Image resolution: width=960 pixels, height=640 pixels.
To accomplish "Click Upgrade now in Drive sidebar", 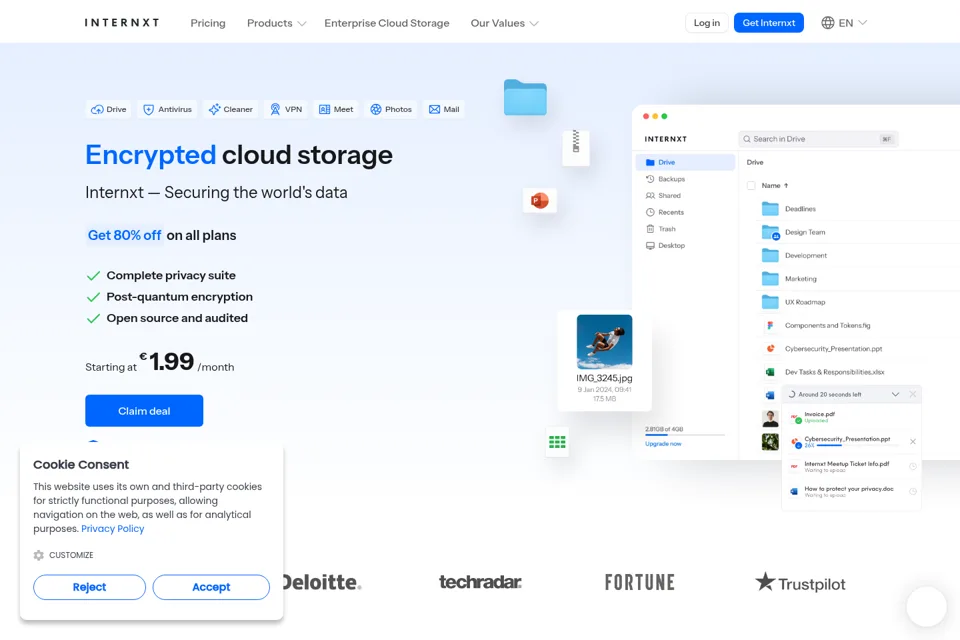I will pos(663,444).
